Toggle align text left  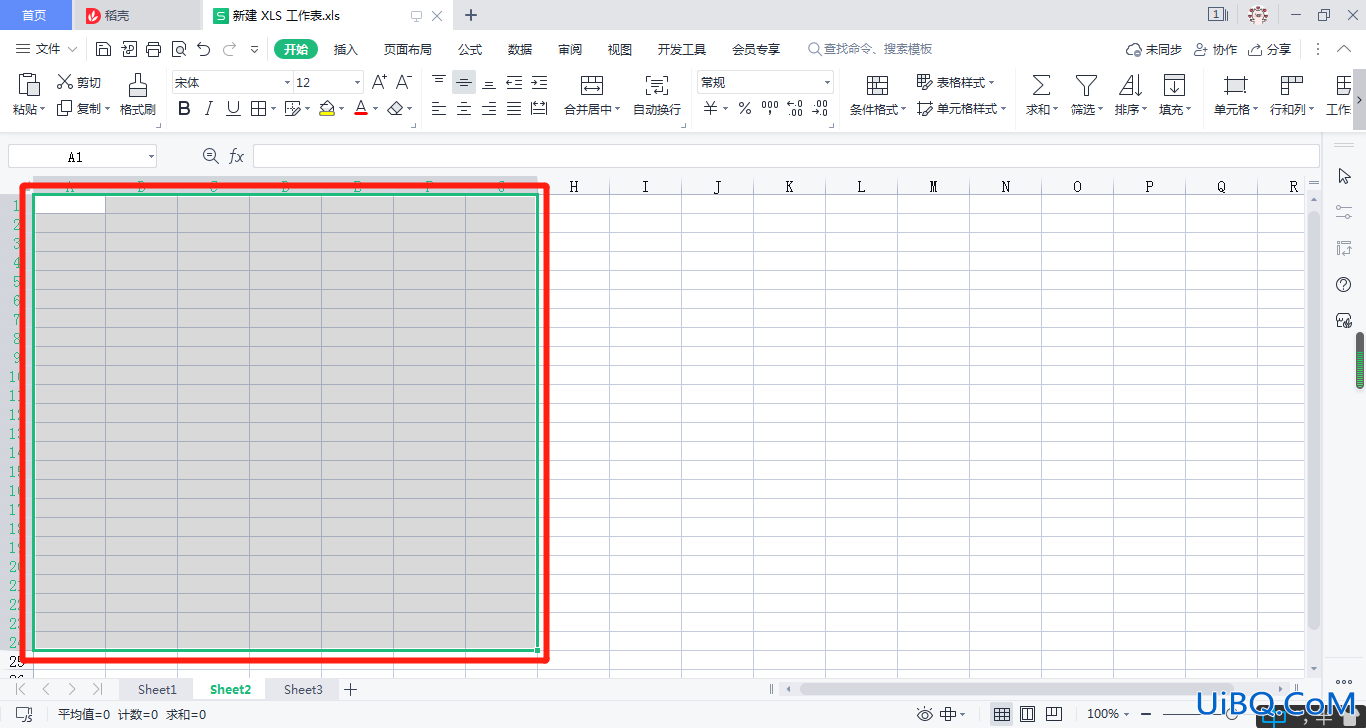tap(439, 109)
